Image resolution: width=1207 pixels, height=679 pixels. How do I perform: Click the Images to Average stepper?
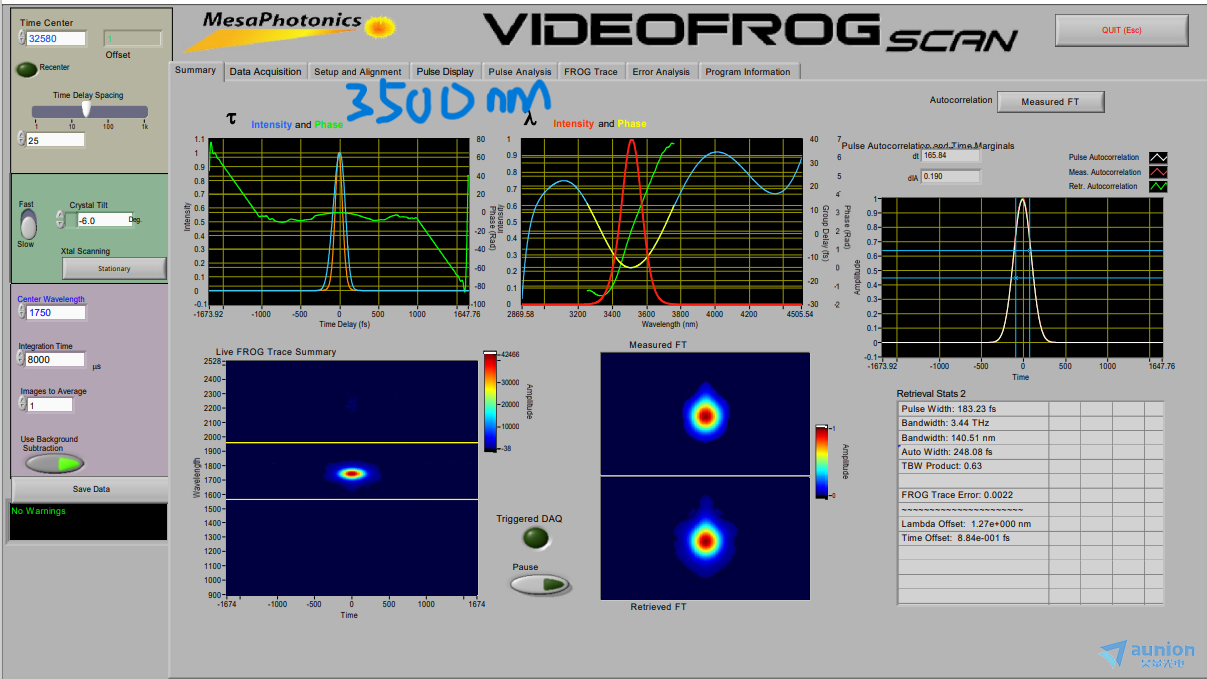[x=22, y=404]
